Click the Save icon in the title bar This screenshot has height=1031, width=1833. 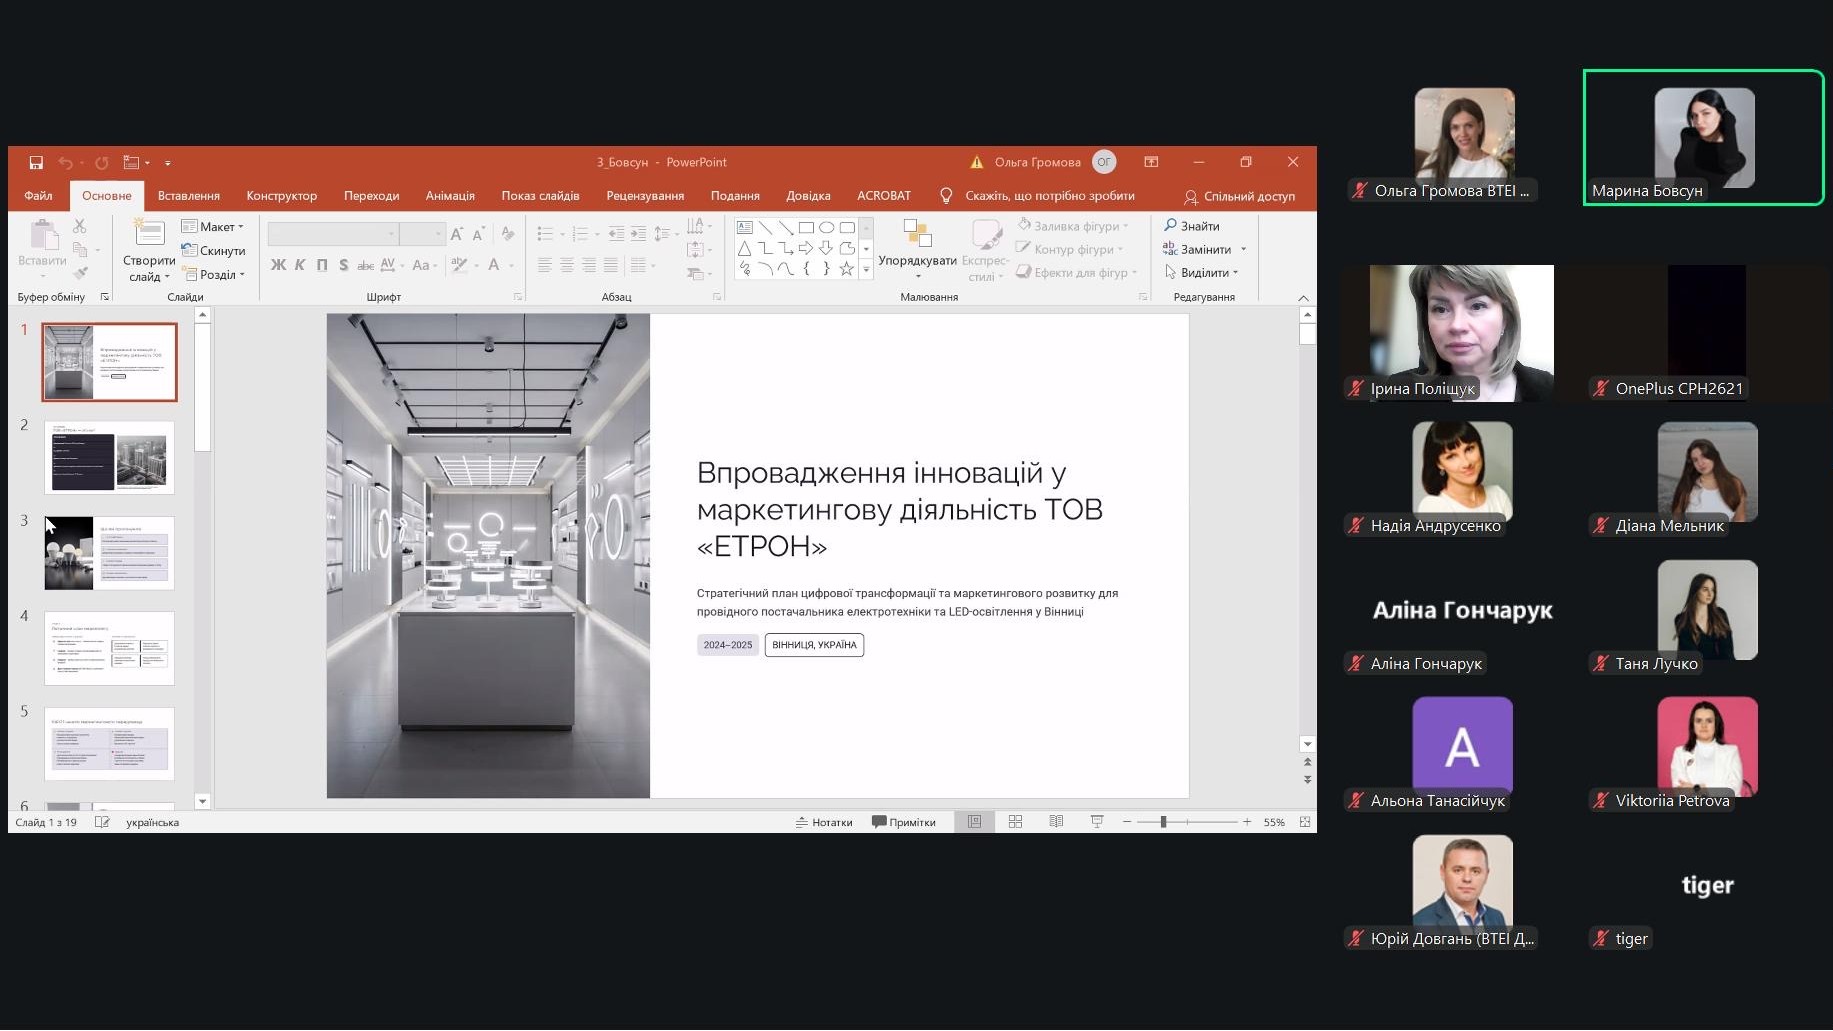(36, 162)
